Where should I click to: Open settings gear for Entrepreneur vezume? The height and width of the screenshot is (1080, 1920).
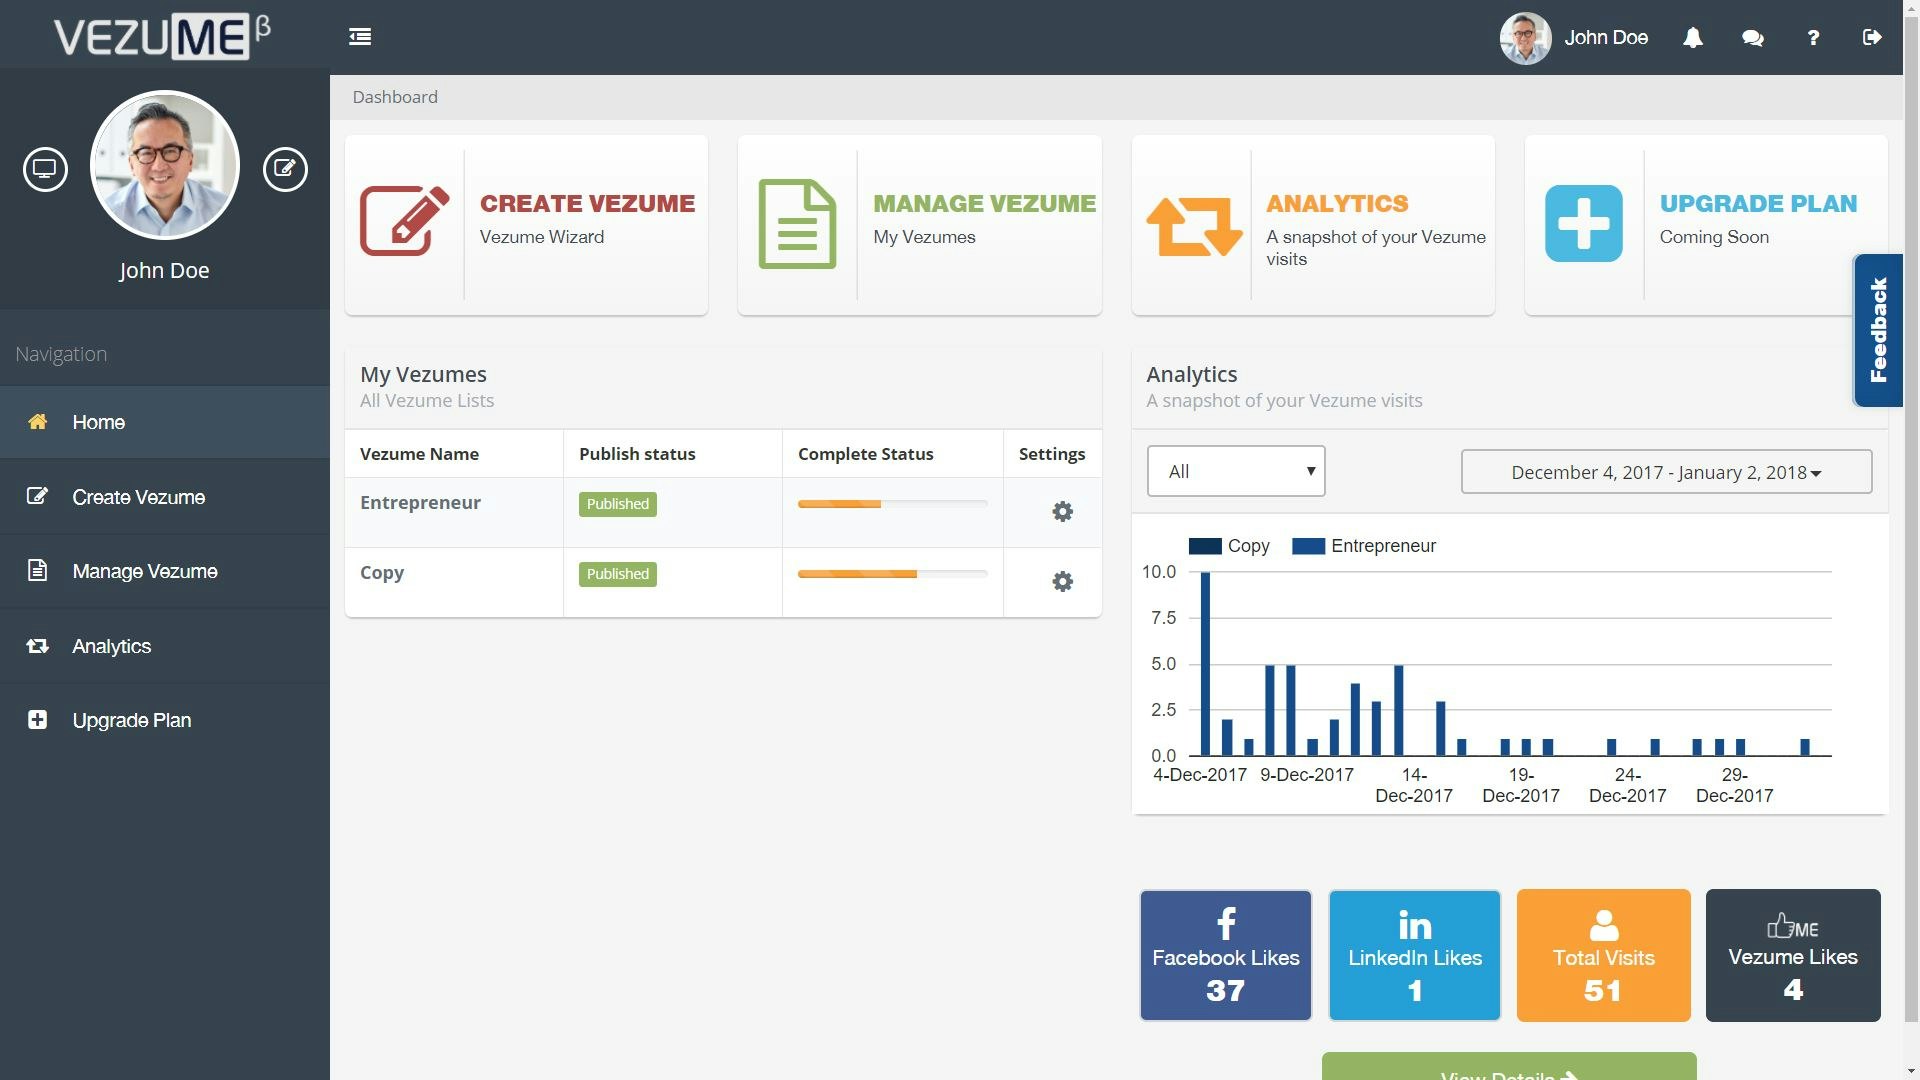click(x=1062, y=512)
